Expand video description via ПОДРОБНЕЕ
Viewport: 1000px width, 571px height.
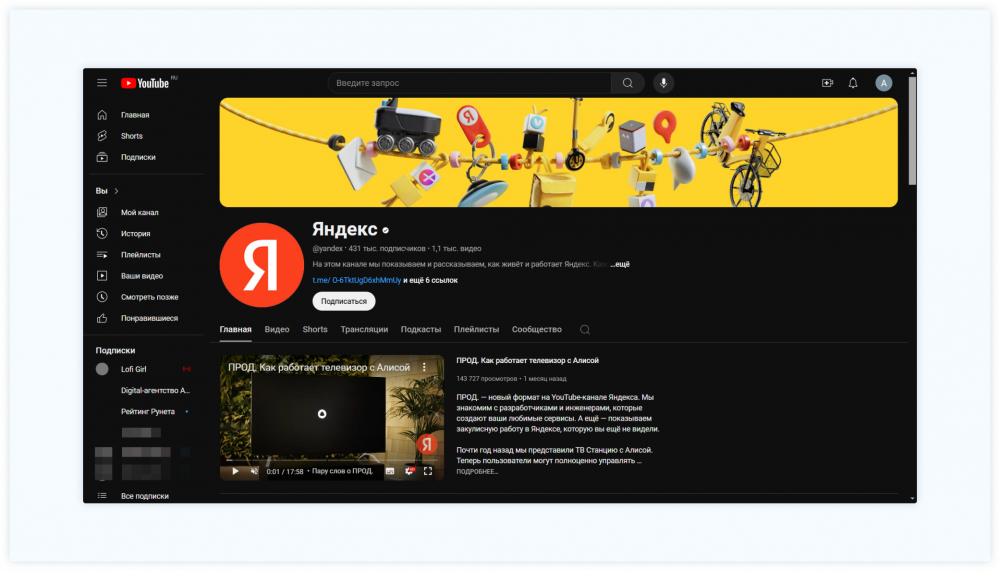(477, 471)
